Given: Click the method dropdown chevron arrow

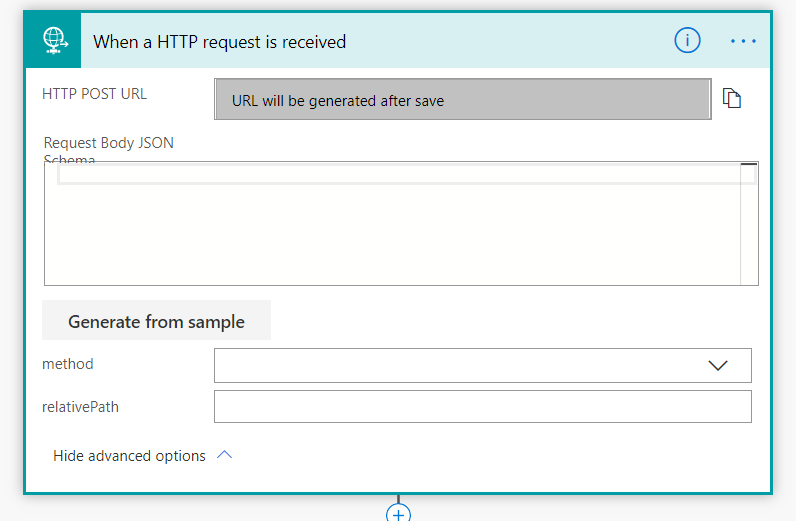Looking at the screenshot, I should (x=718, y=366).
